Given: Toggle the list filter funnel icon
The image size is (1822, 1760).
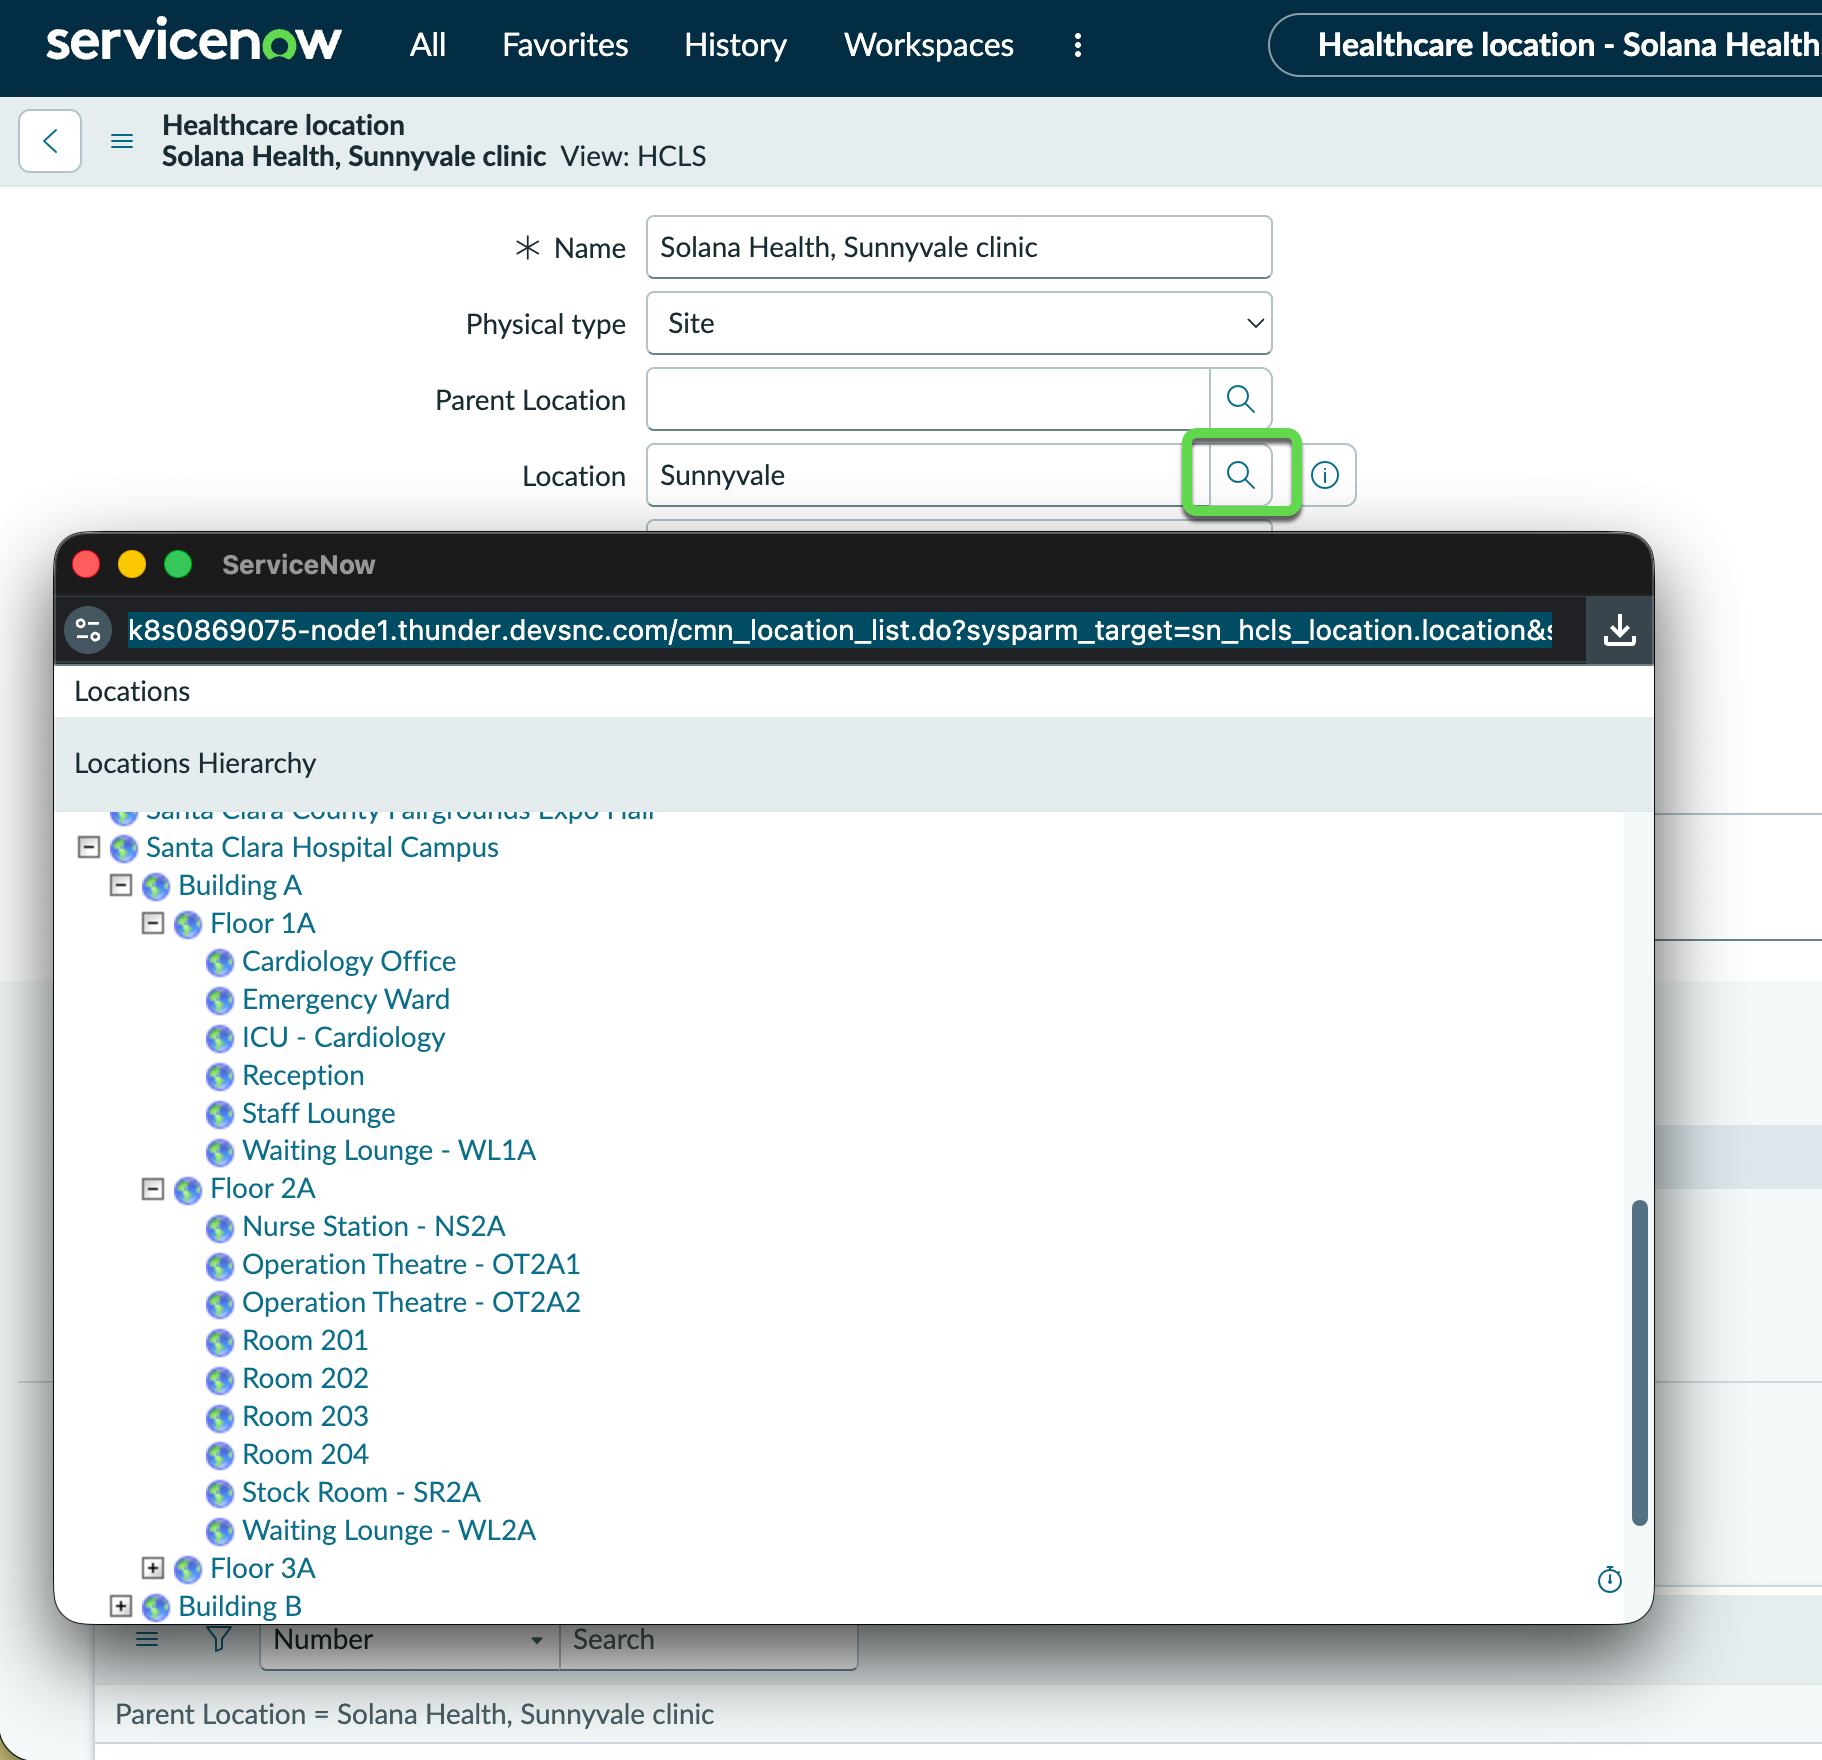Looking at the screenshot, I should point(218,1639).
